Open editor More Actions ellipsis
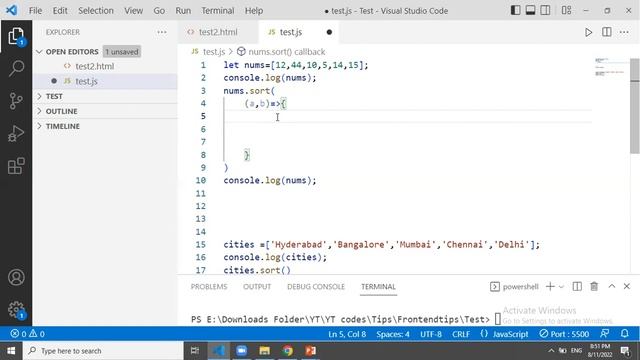The width and height of the screenshot is (640, 360). pyautogui.click(x=624, y=32)
